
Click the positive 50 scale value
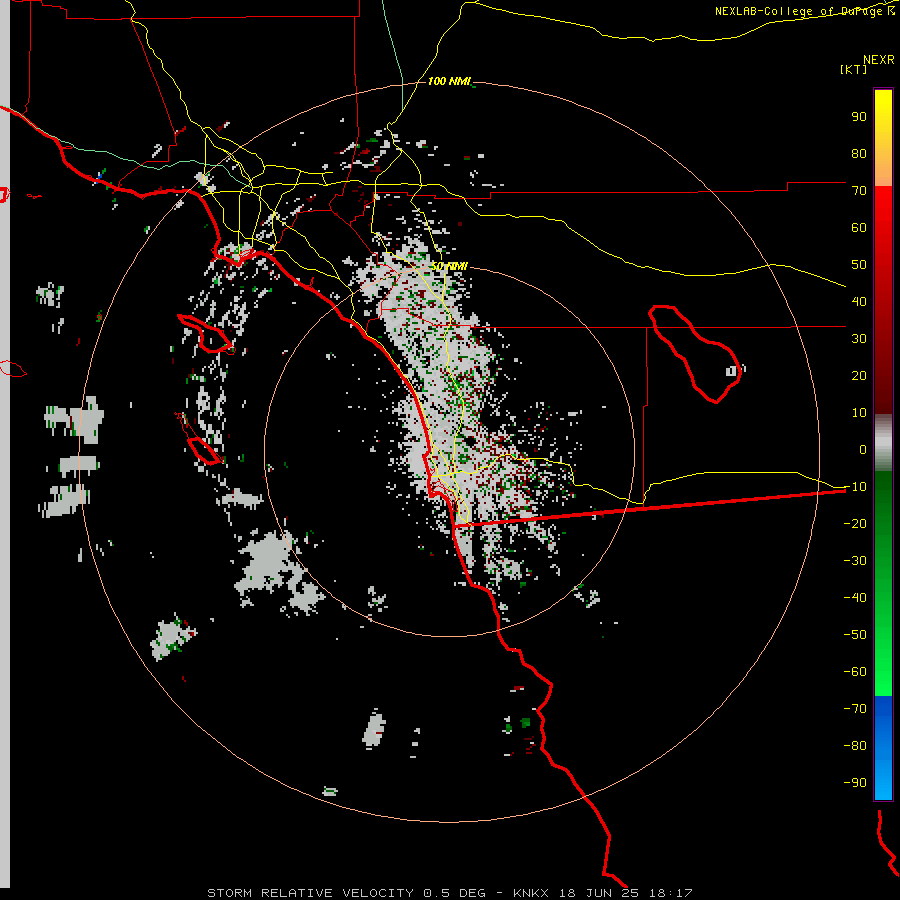coord(859,265)
